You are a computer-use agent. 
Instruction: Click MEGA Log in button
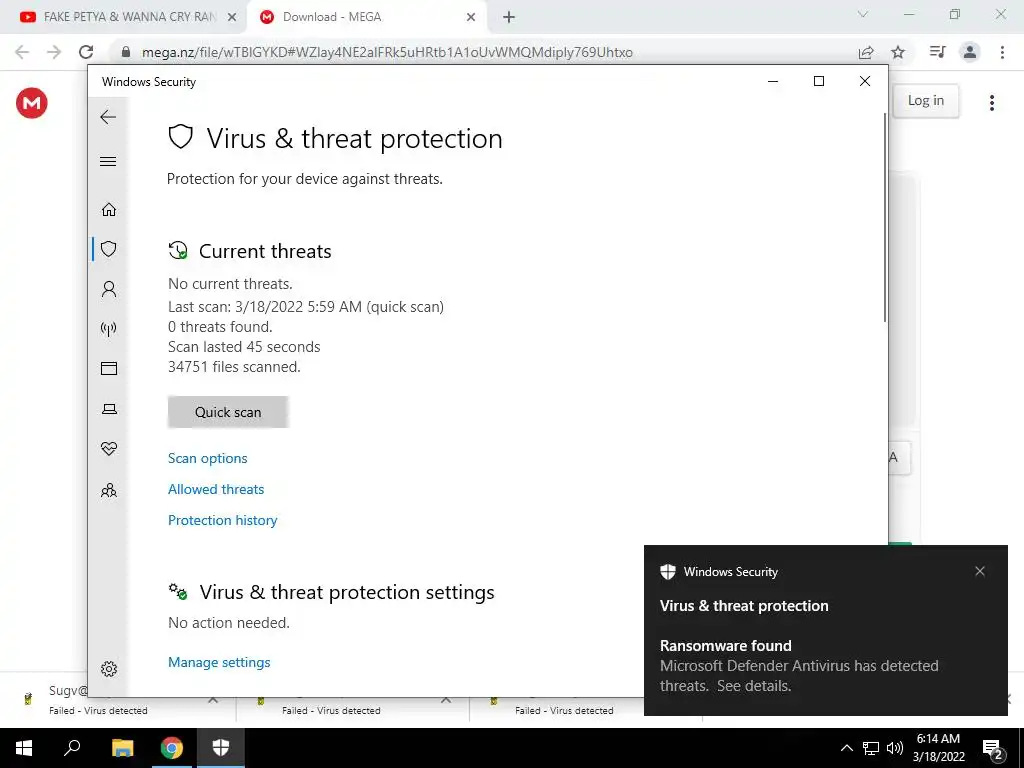[925, 101]
